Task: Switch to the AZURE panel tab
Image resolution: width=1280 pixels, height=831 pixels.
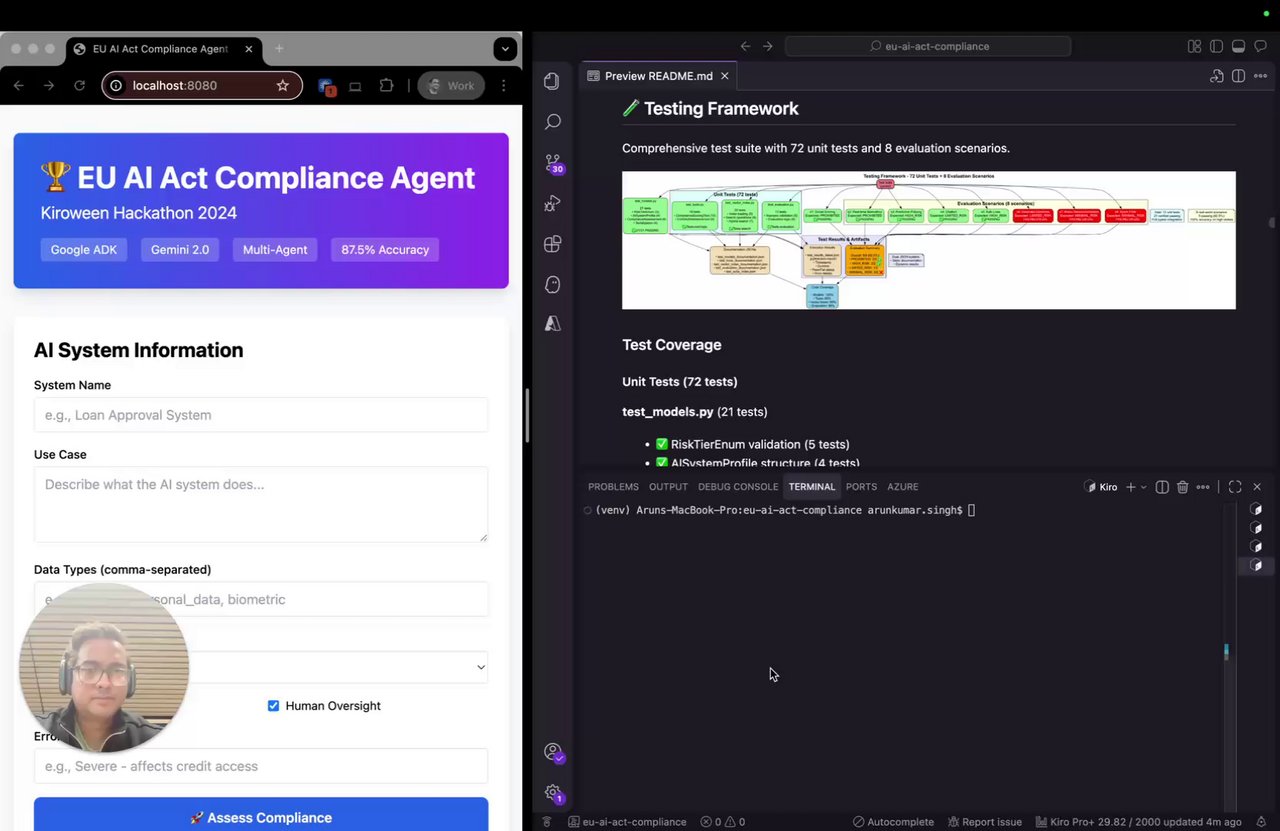Action: pyautogui.click(x=902, y=487)
